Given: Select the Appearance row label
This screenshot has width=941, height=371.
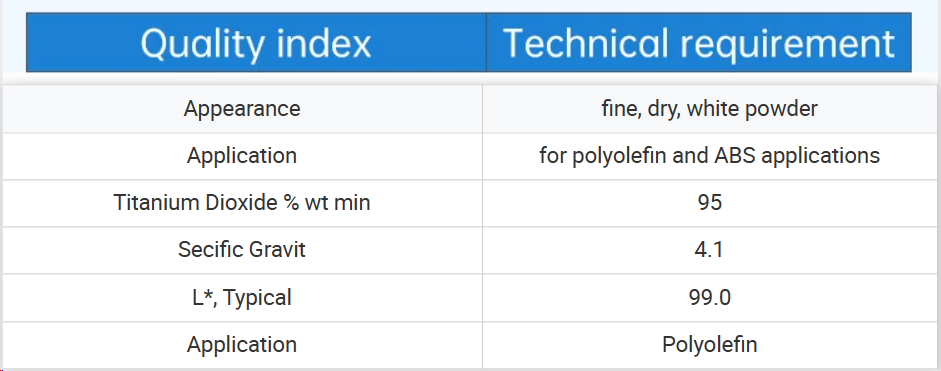Looking at the screenshot, I should coord(242,109).
